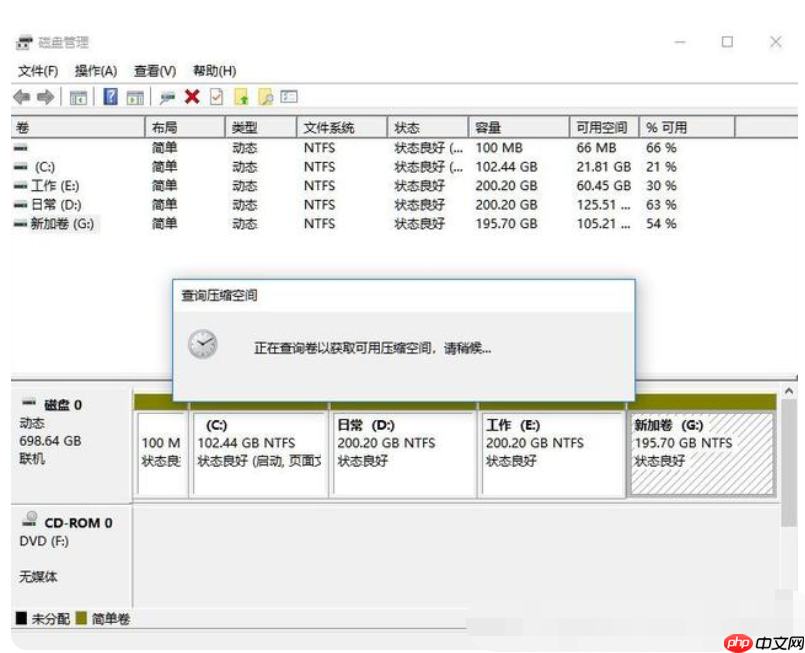Click the view settings list icon
This screenshot has width=805, height=653.
pos(289,97)
